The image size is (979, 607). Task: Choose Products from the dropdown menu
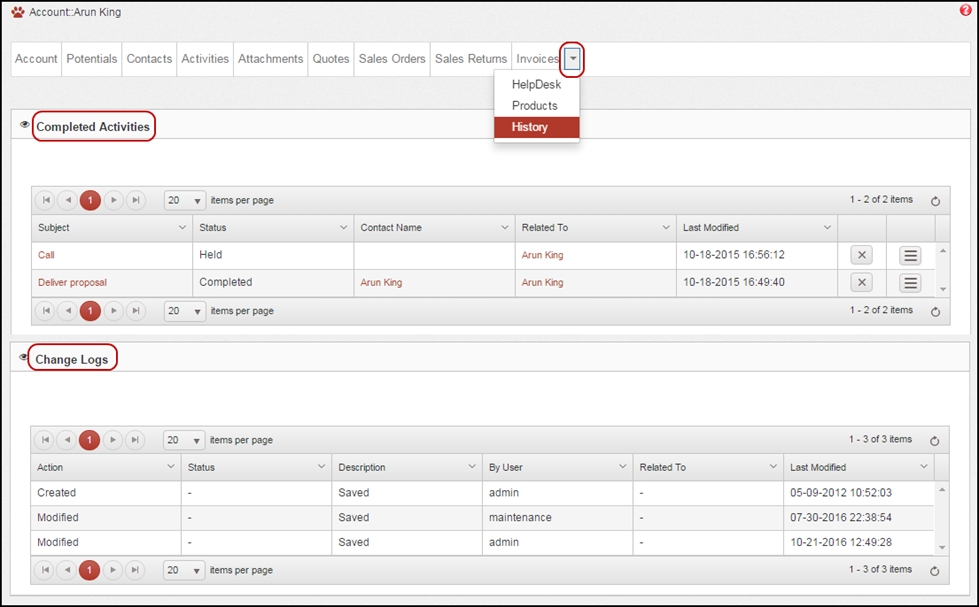[536, 106]
